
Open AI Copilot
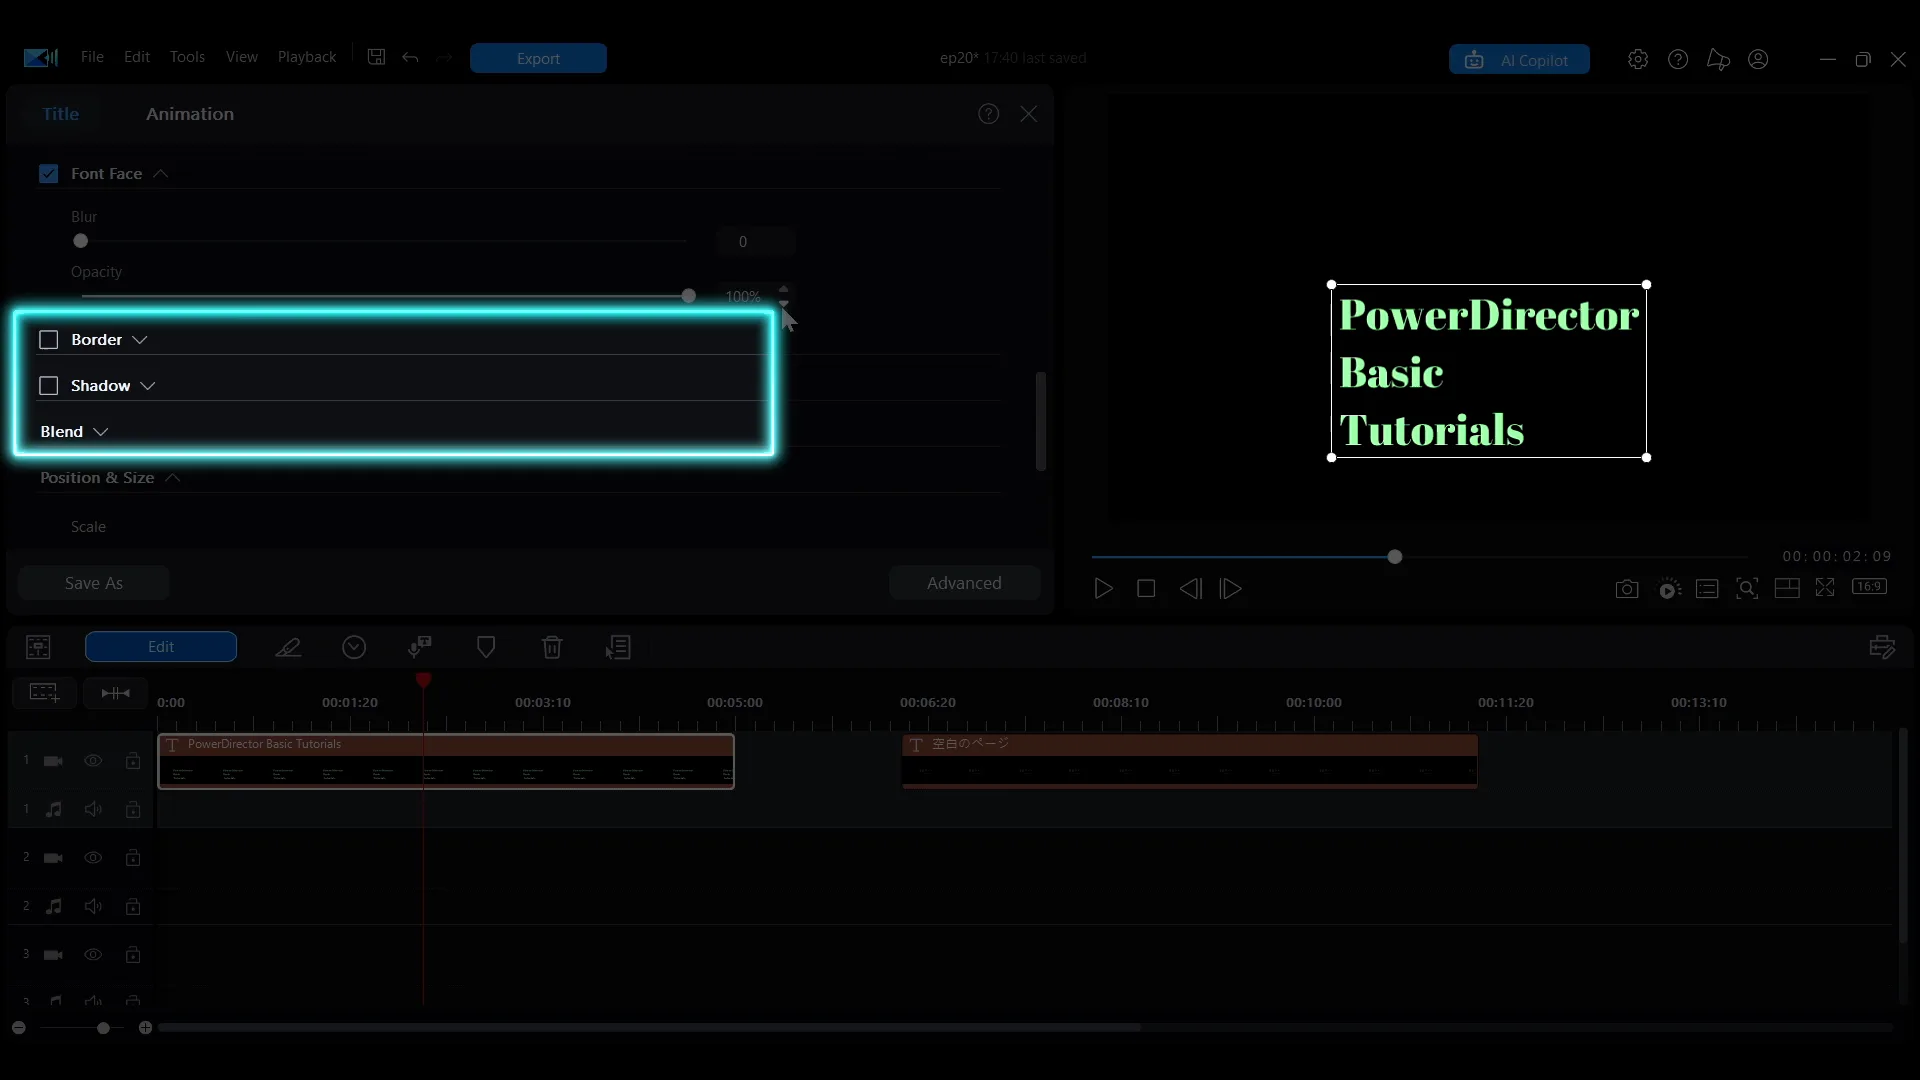1519,59
